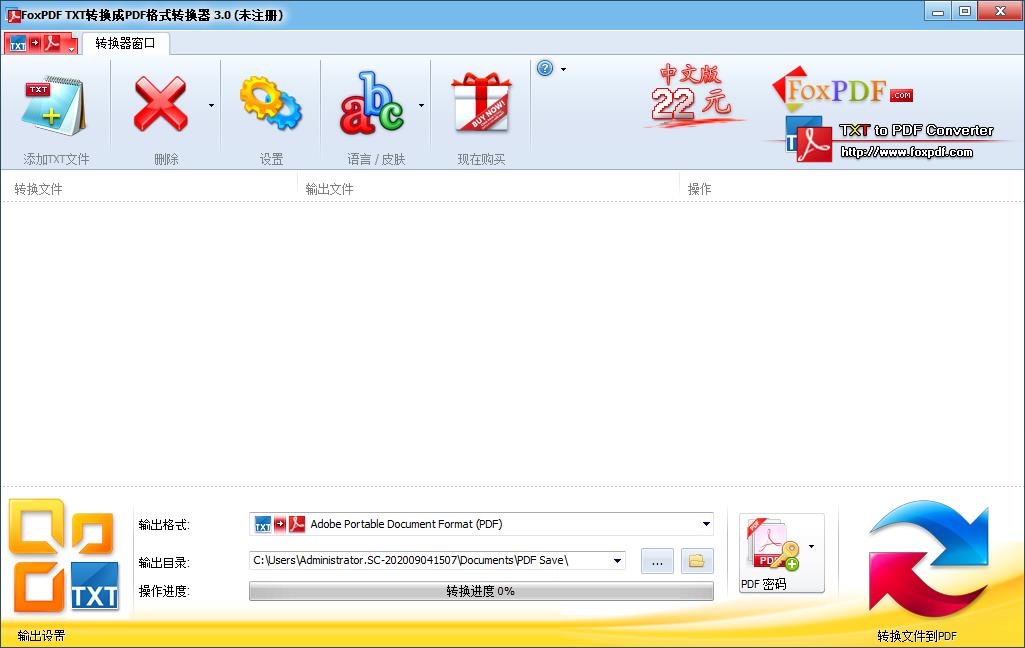Click the red X Delete (删除) icon
This screenshot has height=648, width=1025.
pos(160,104)
